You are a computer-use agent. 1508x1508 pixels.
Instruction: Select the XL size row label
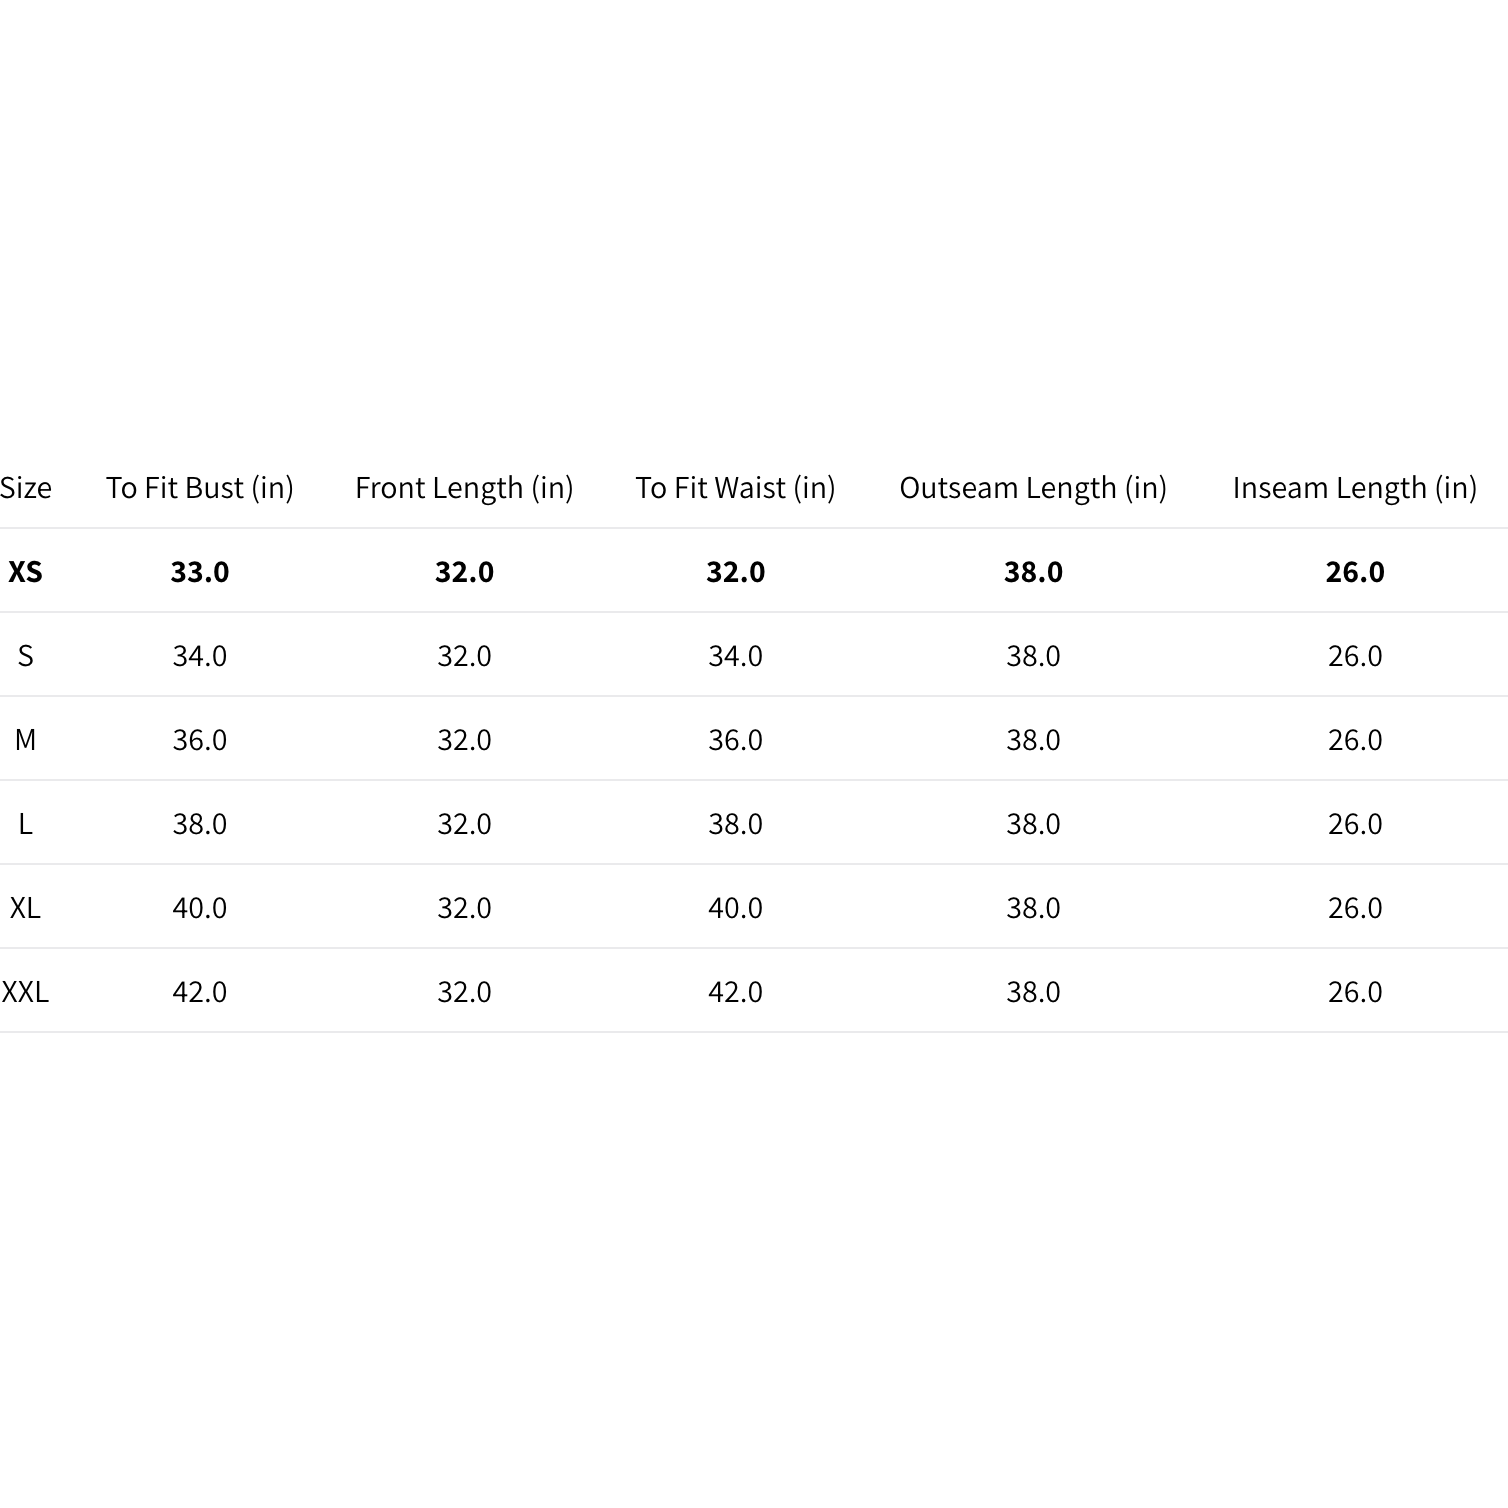pos(25,908)
